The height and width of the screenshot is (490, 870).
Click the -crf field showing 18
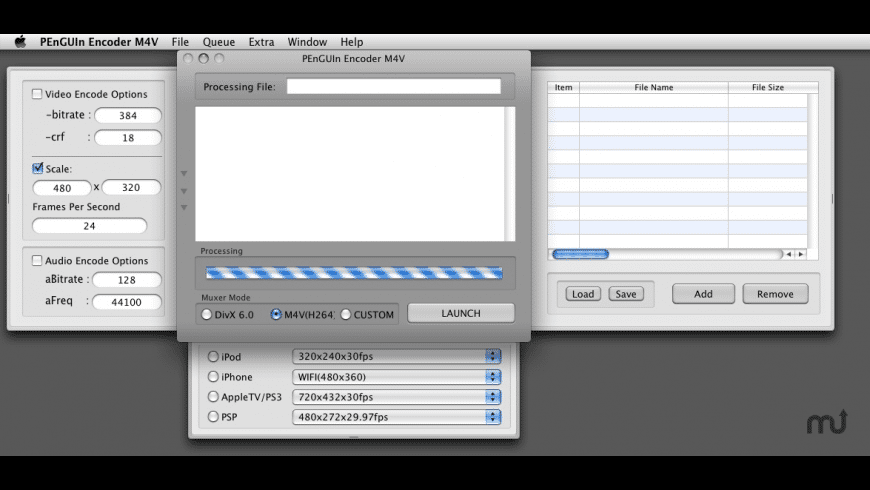click(x=128, y=138)
